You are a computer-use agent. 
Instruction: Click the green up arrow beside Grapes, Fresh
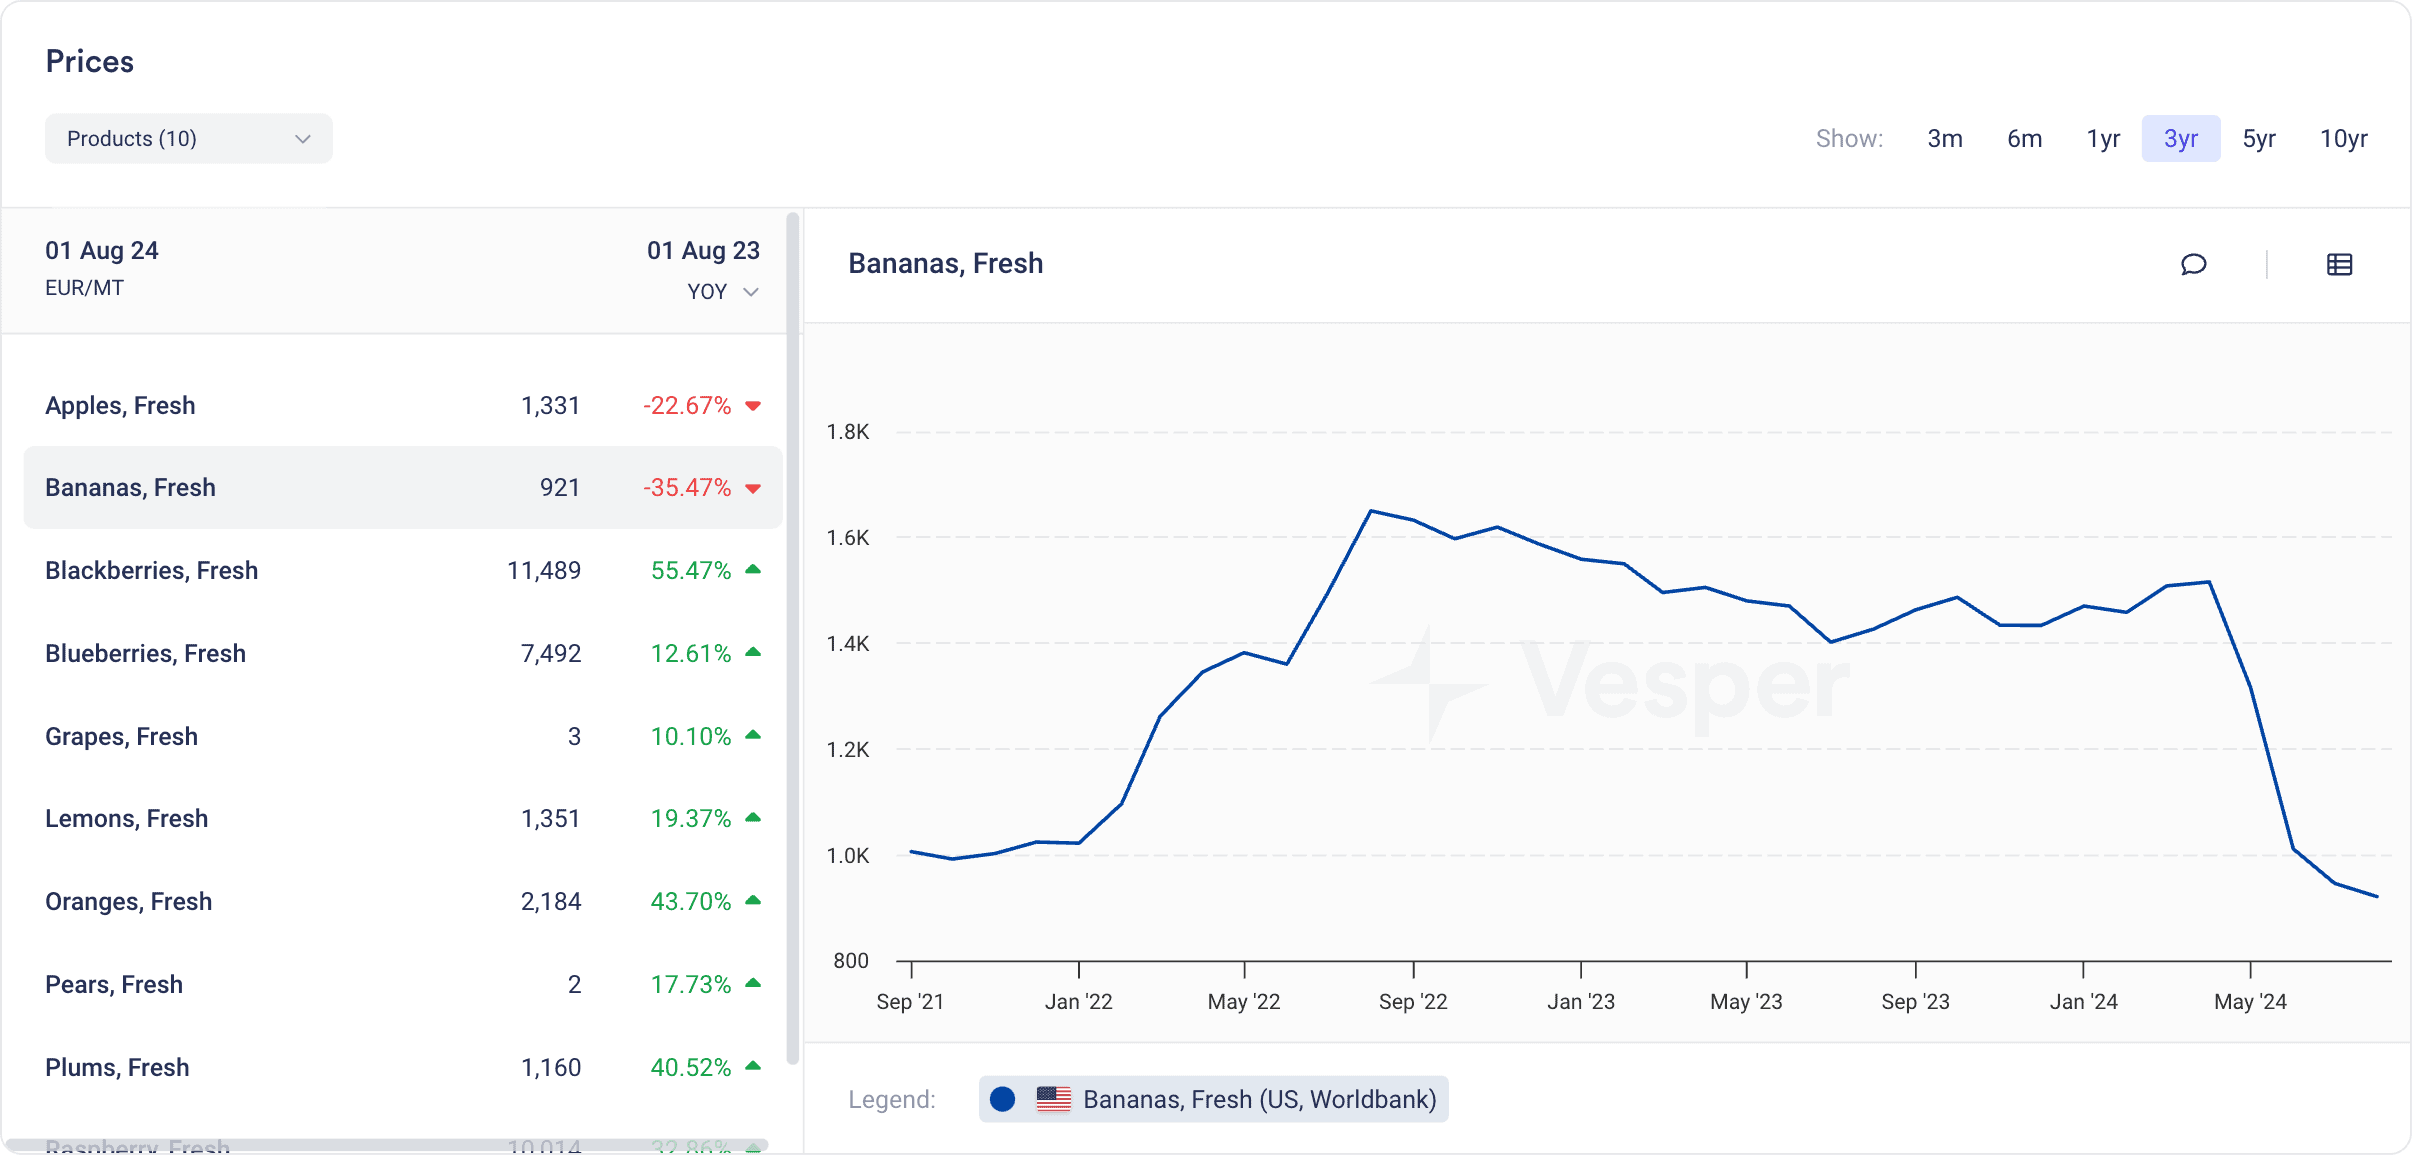pyautogui.click(x=753, y=735)
